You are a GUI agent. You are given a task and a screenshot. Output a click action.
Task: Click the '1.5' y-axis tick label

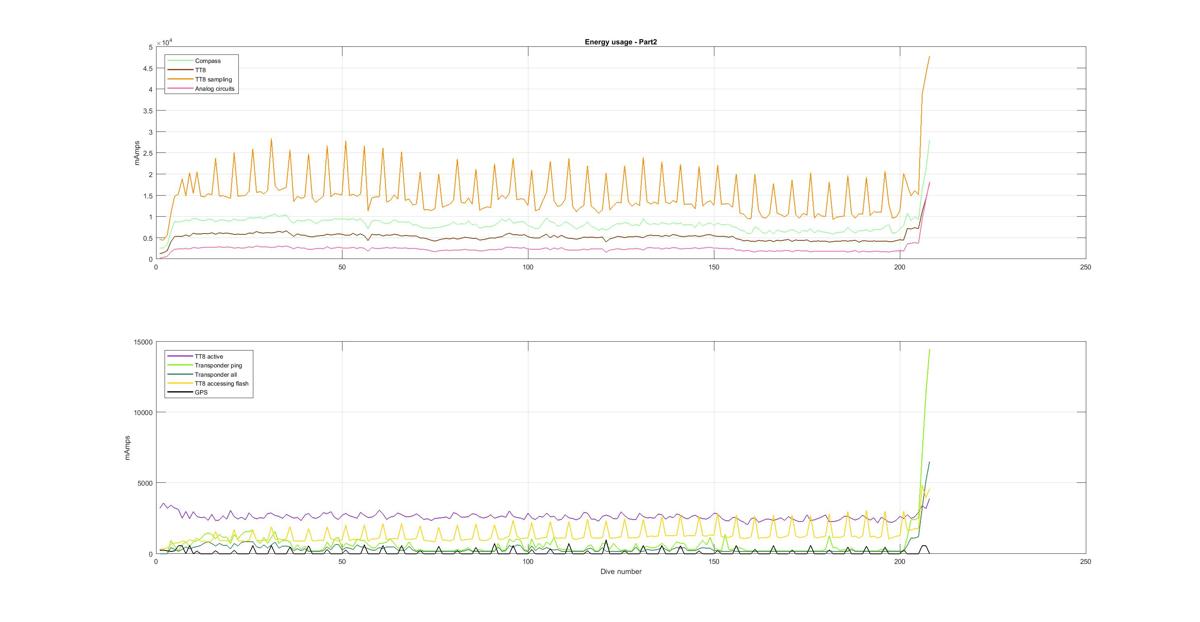coord(147,196)
